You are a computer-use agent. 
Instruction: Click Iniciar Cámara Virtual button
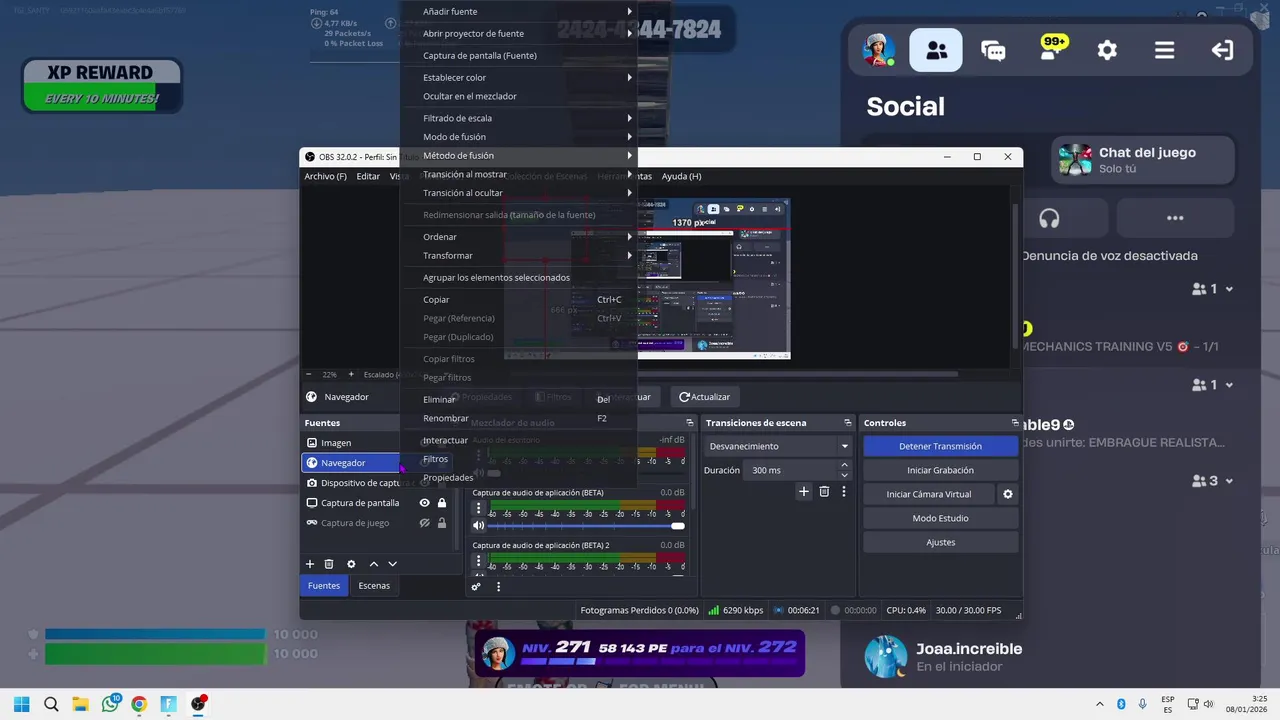tap(928, 494)
